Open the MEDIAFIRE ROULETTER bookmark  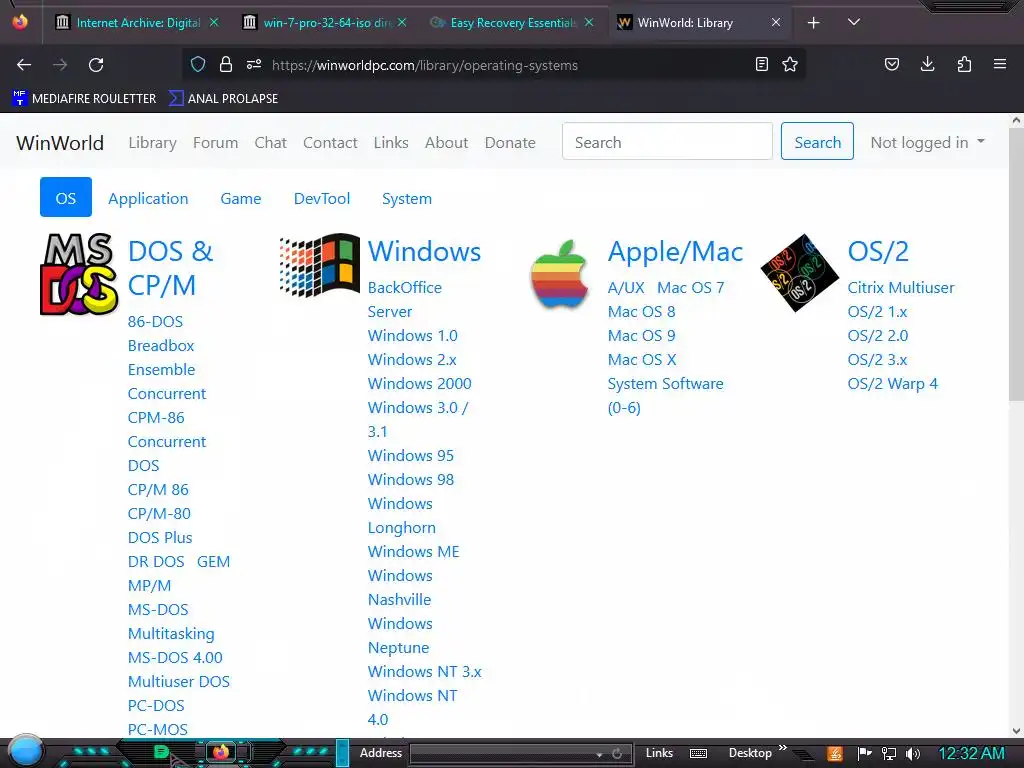click(84, 99)
